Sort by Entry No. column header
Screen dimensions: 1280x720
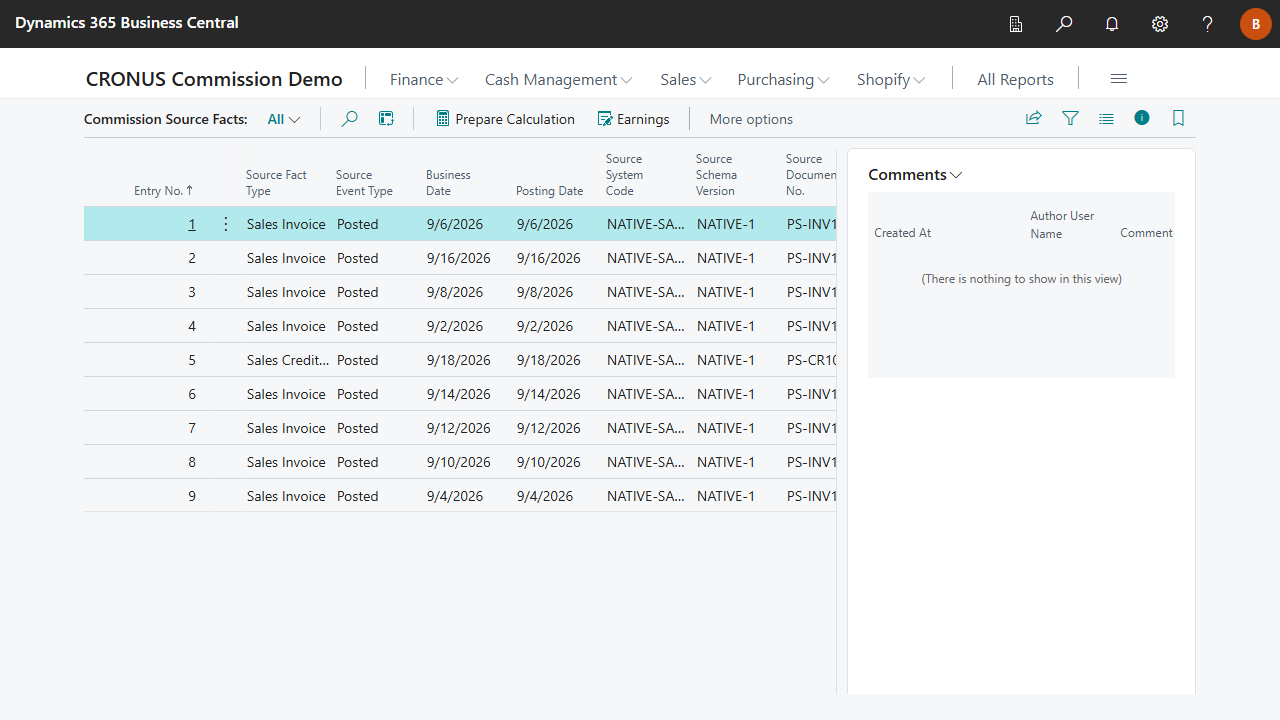[163, 190]
